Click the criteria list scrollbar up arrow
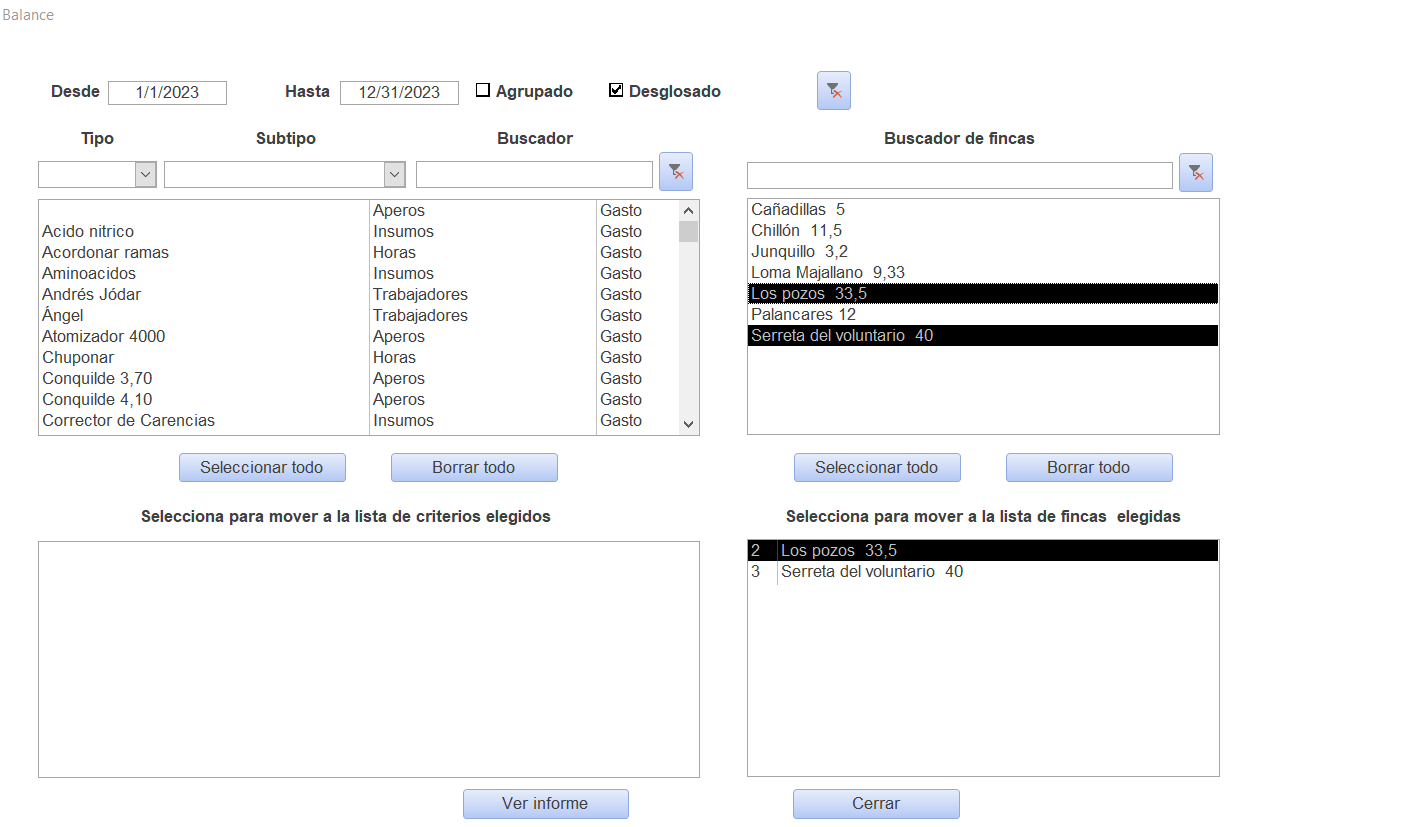1408x827 pixels. (688, 211)
